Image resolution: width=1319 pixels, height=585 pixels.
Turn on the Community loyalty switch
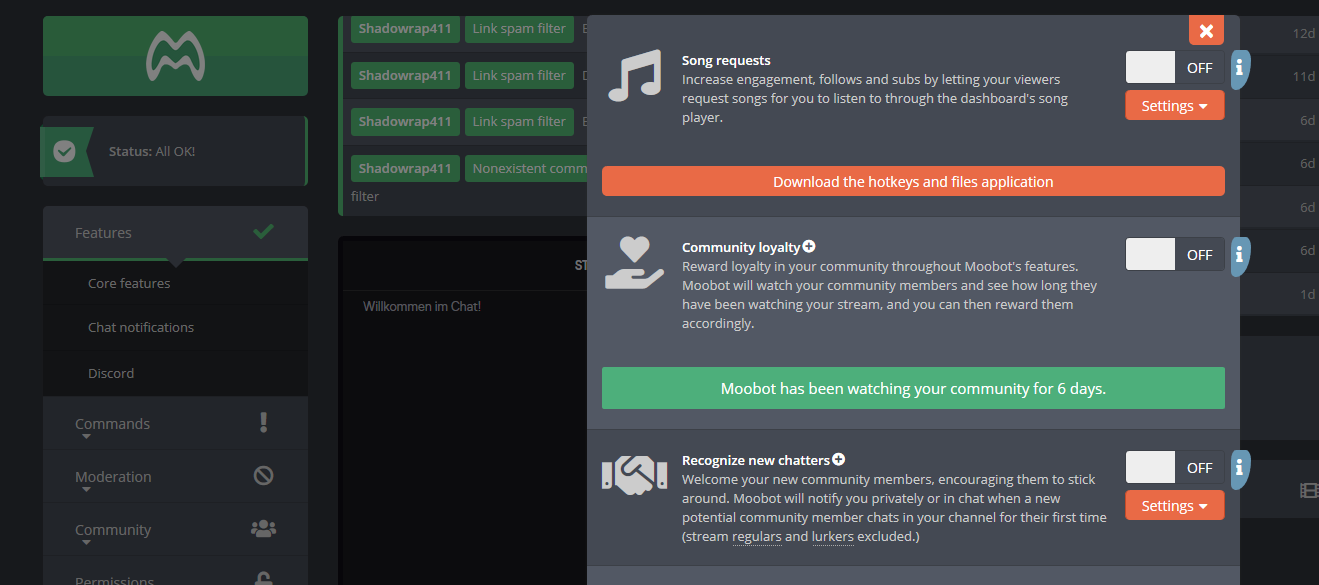coord(1174,255)
